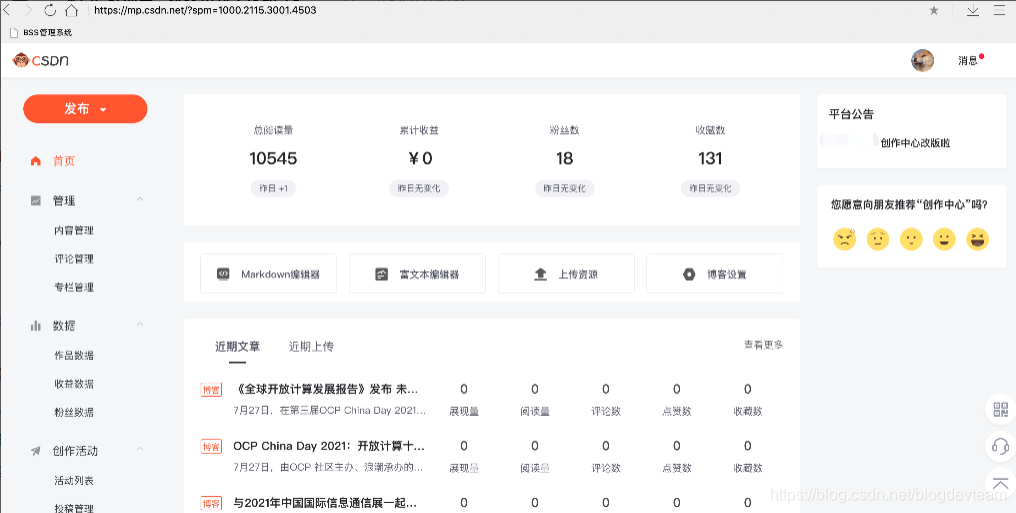
Task: Select the smiling face rating
Action: (944, 239)
